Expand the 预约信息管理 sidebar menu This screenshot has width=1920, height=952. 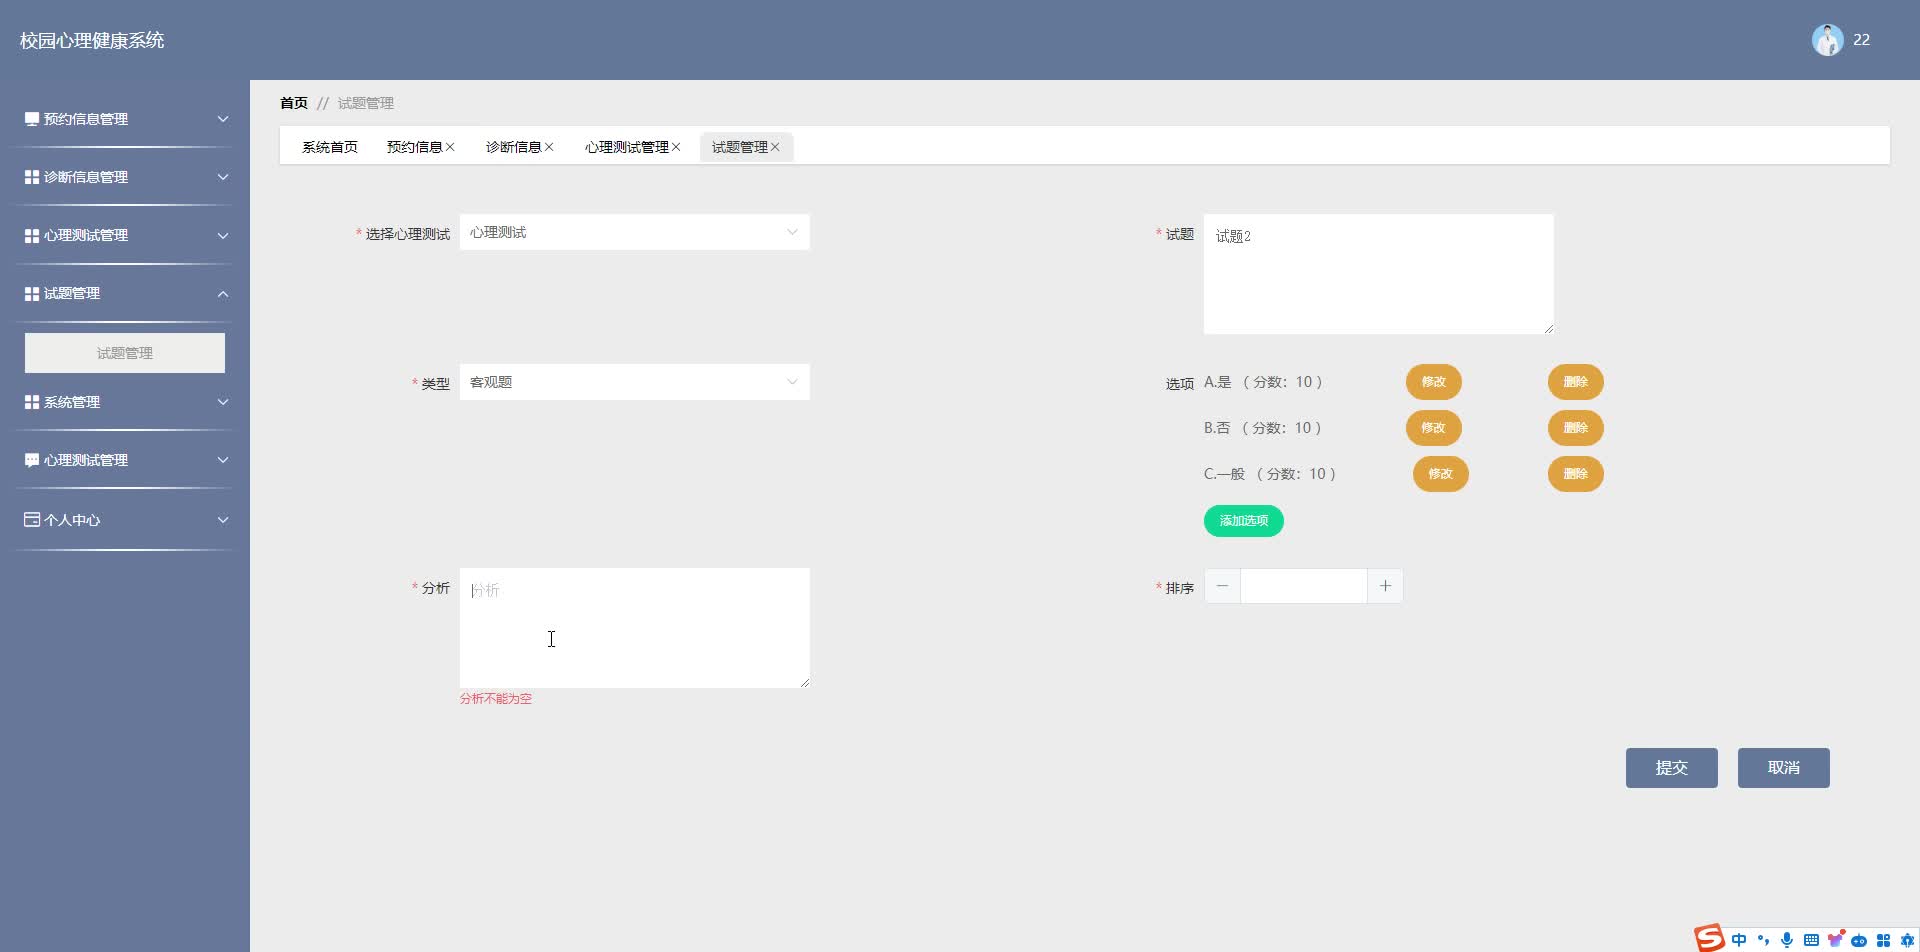[125, 119]
